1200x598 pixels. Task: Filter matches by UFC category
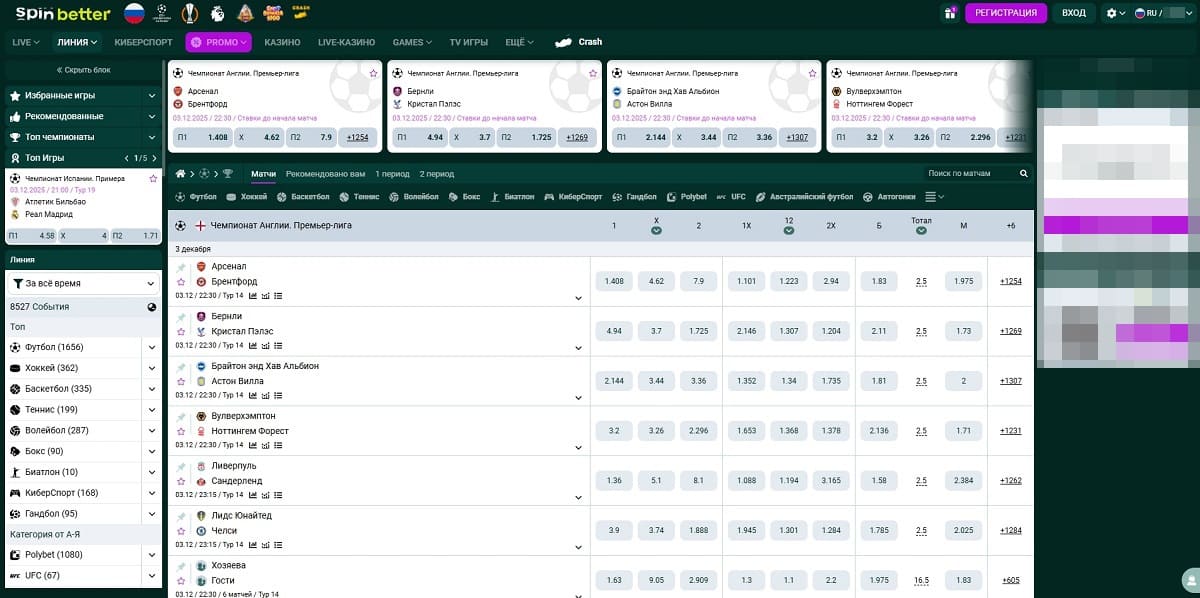pyautogui.click(x=731, y=197)
